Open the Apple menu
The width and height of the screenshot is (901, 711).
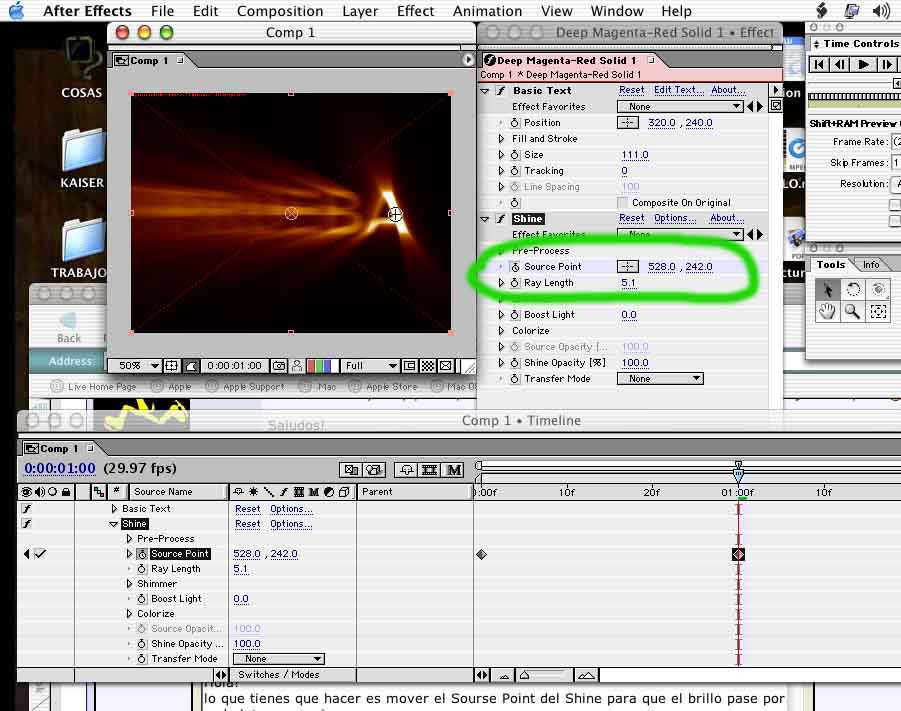click(x=17, y=10)
